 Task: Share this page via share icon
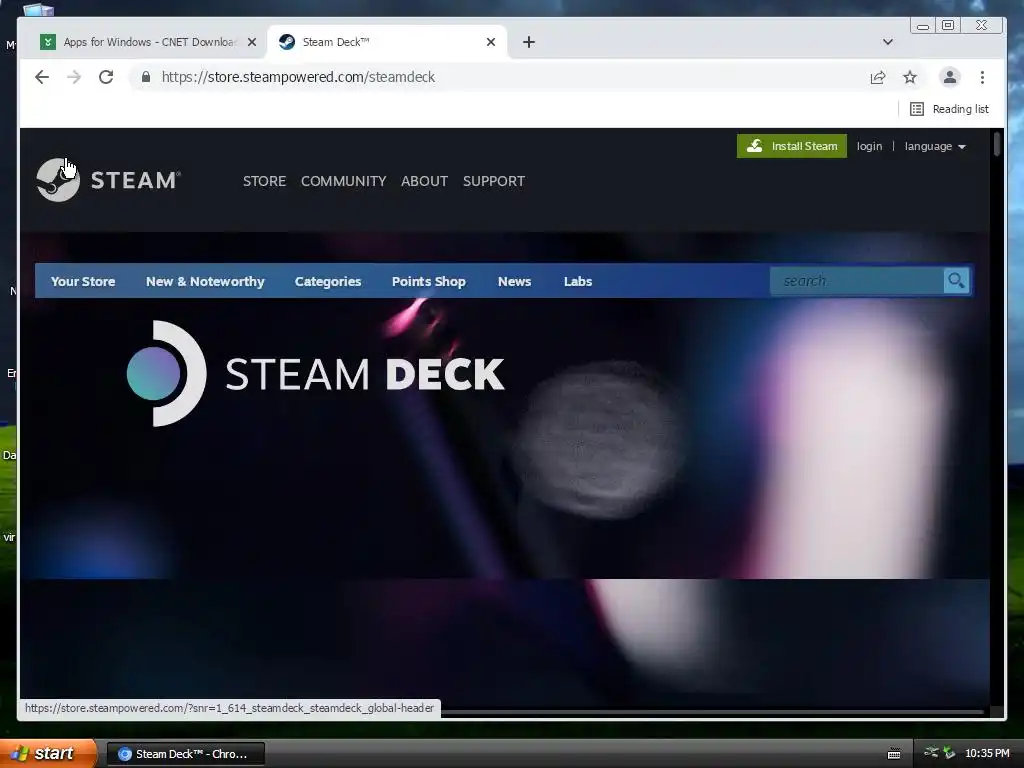[878, 77]
